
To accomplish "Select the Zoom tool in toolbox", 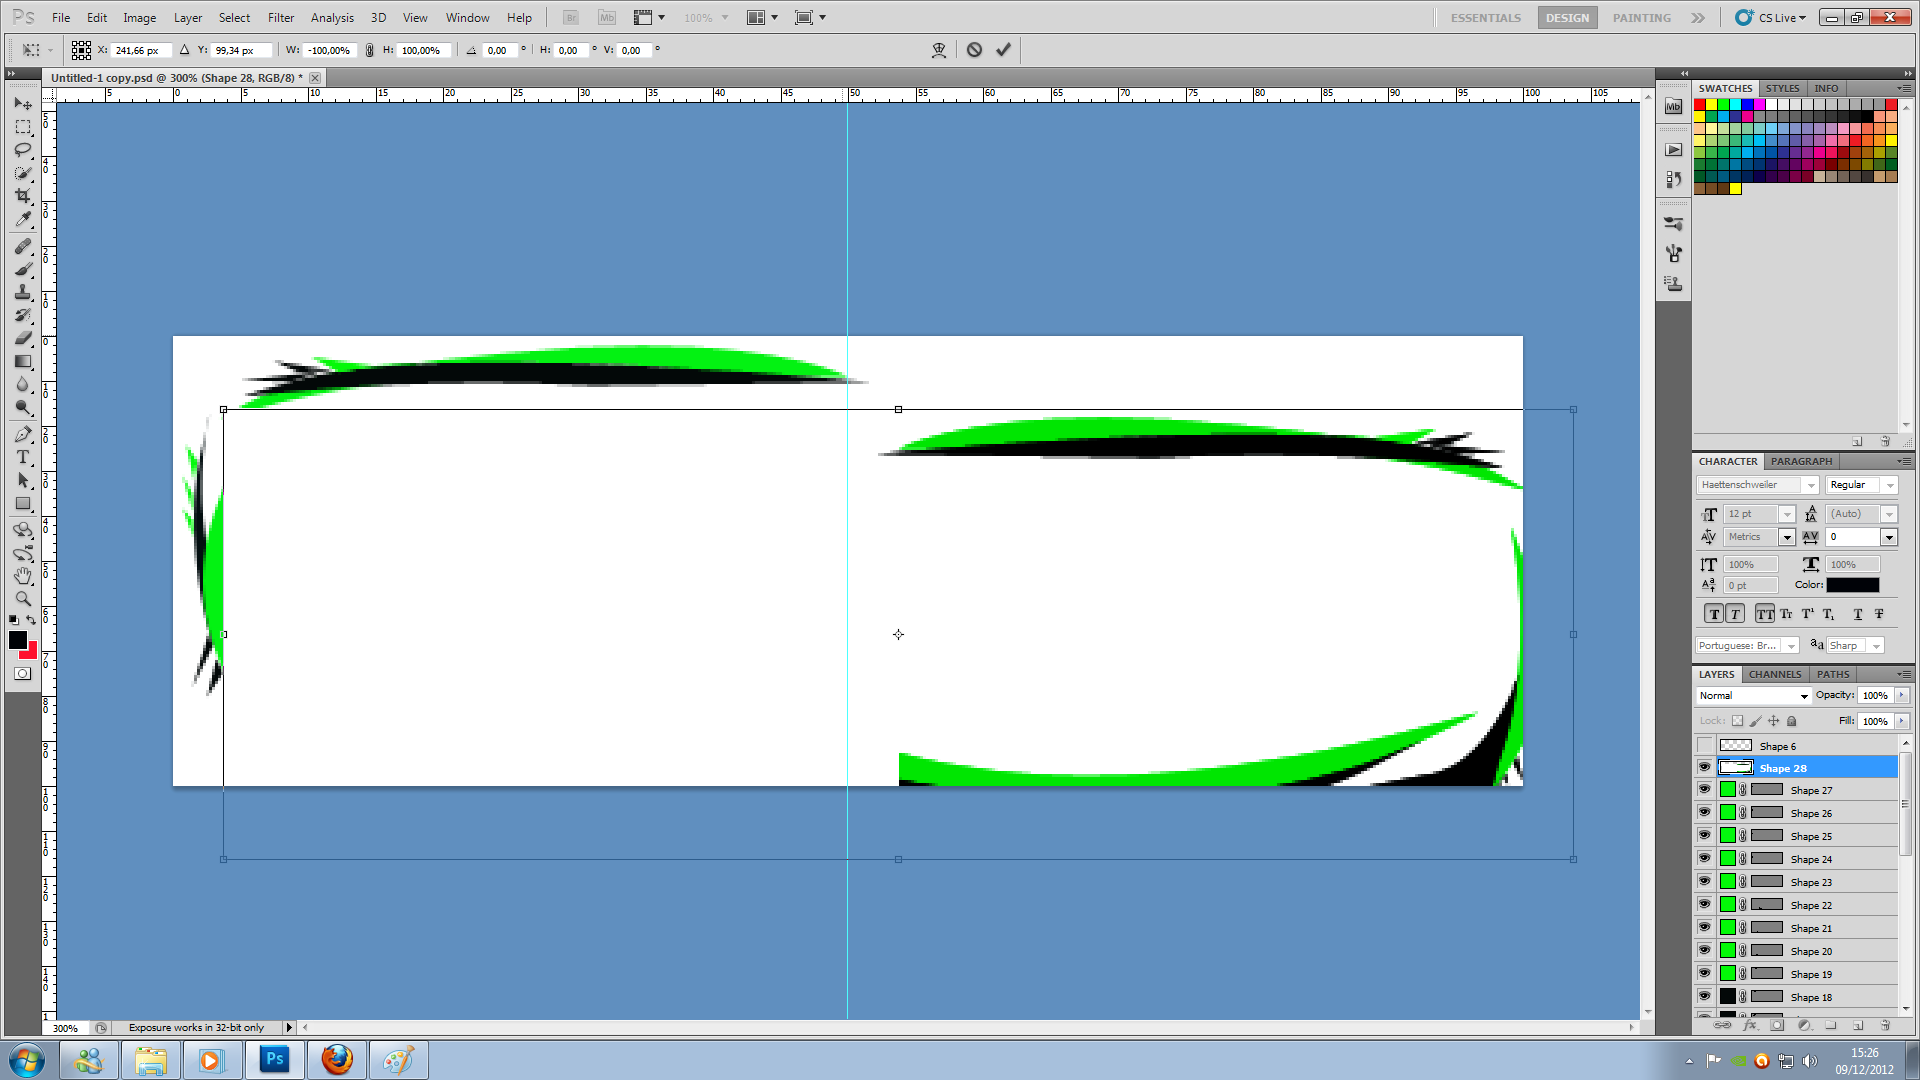I will [23, 599].
